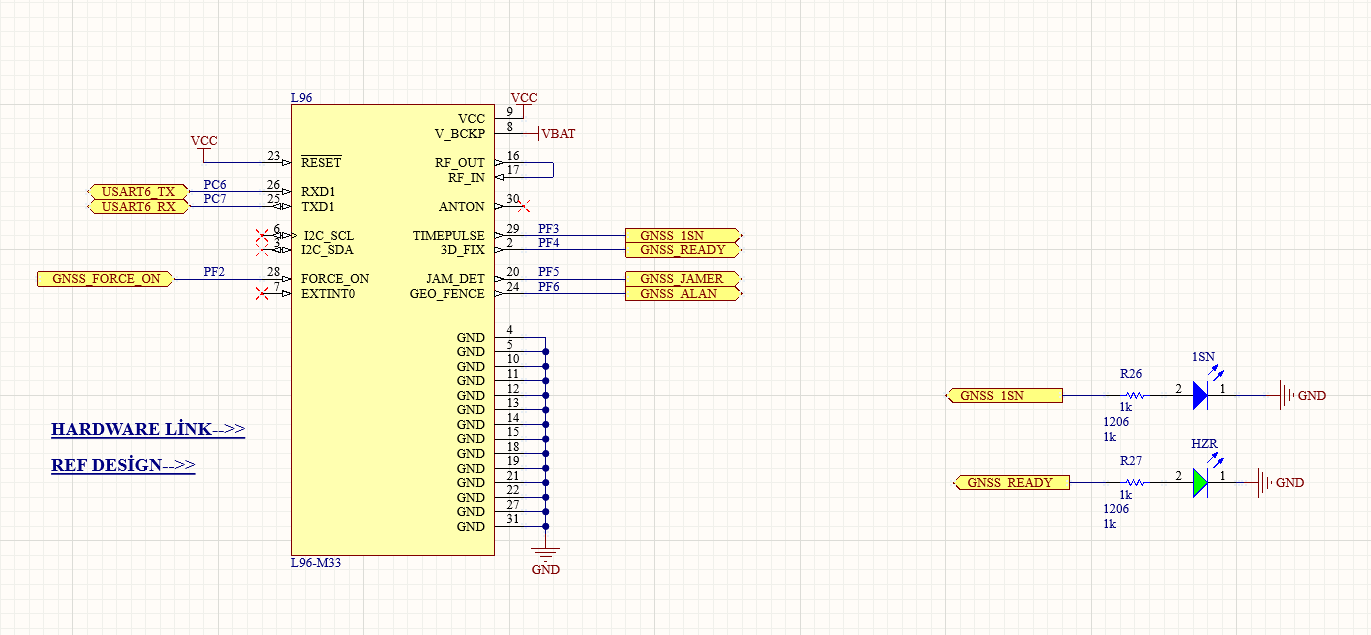Click the 3D_FIX pin name
1371x635 pixels.
463,250
